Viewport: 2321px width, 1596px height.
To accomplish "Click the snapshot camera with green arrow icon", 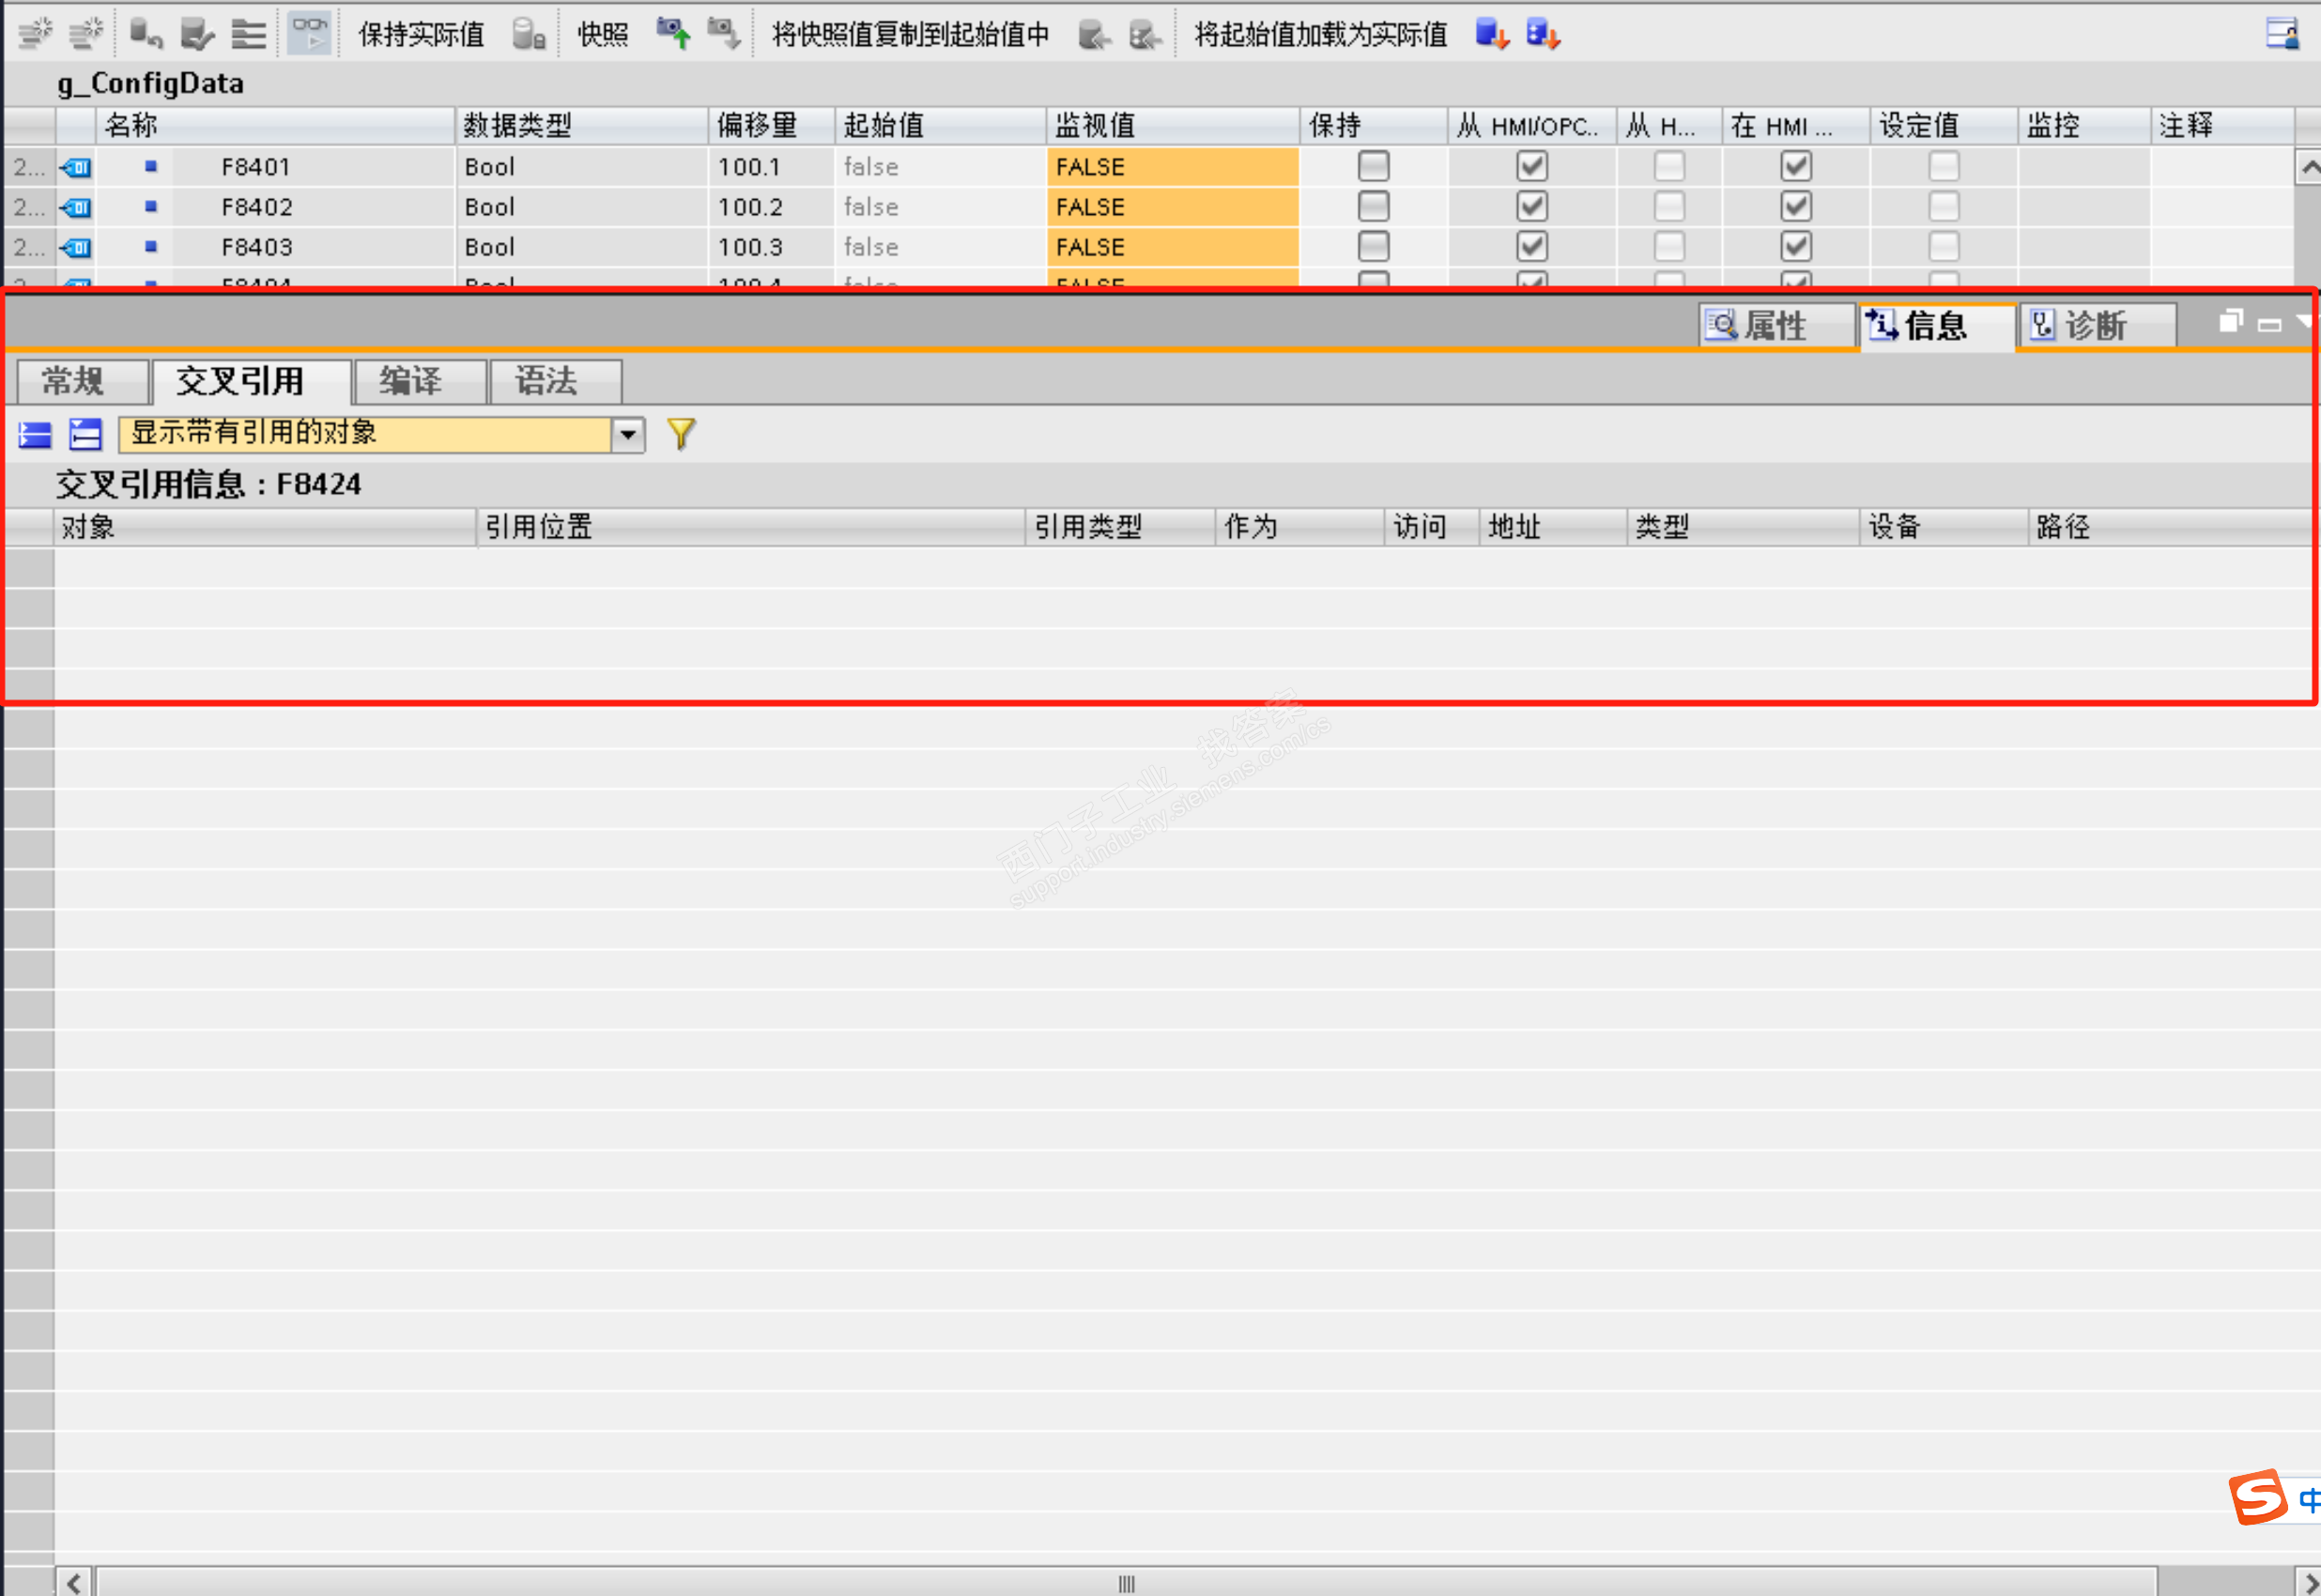I will (673, 33).
